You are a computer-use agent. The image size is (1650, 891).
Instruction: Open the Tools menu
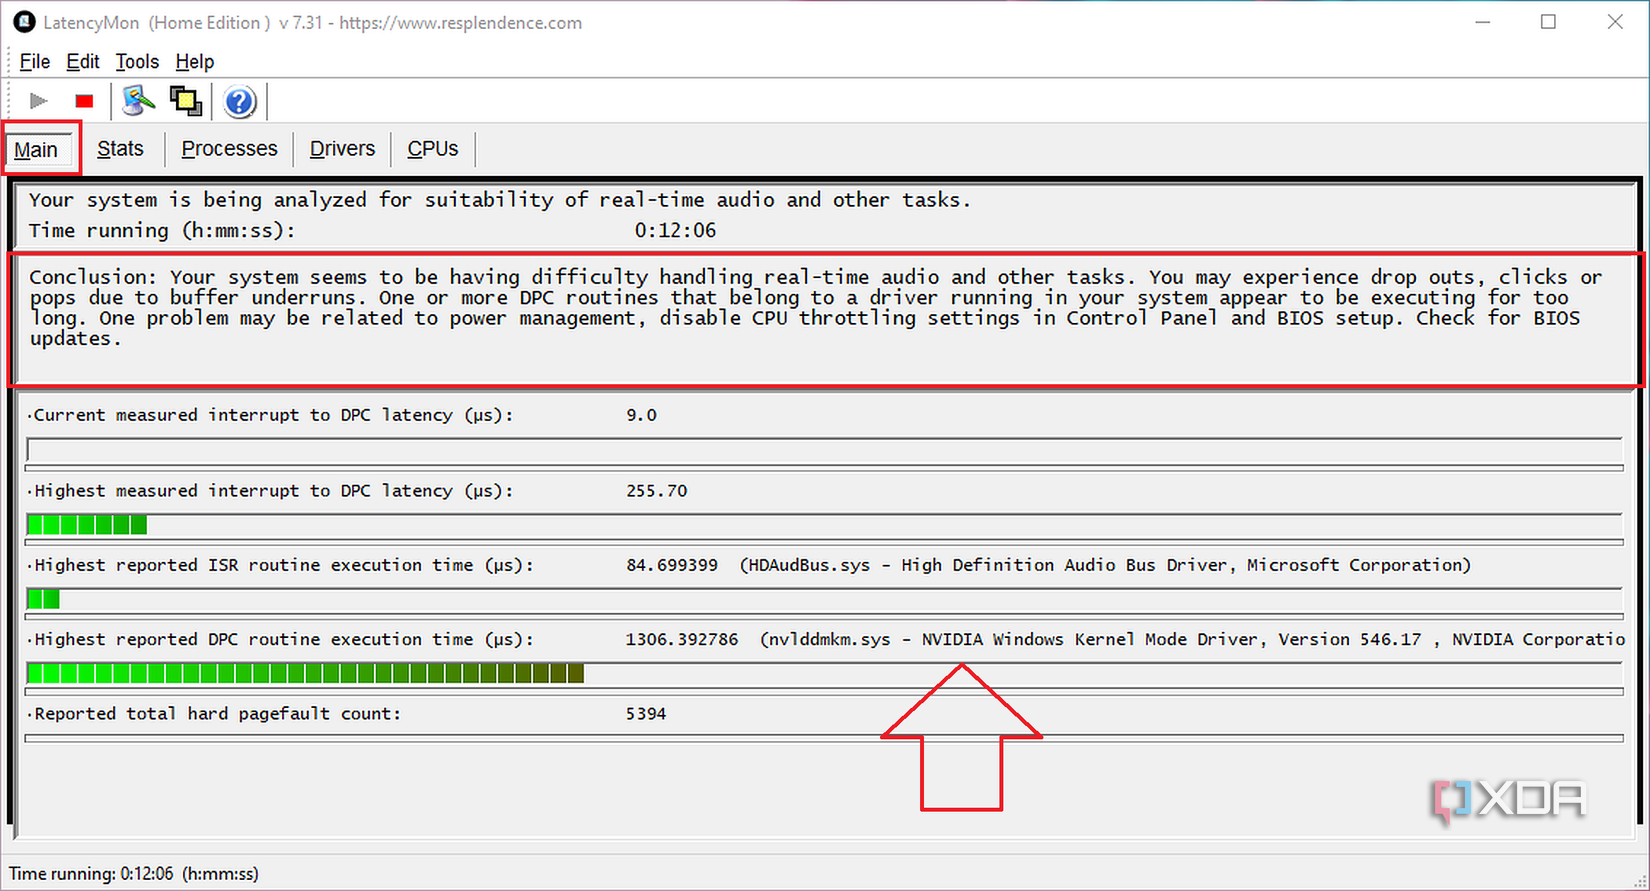137,62
